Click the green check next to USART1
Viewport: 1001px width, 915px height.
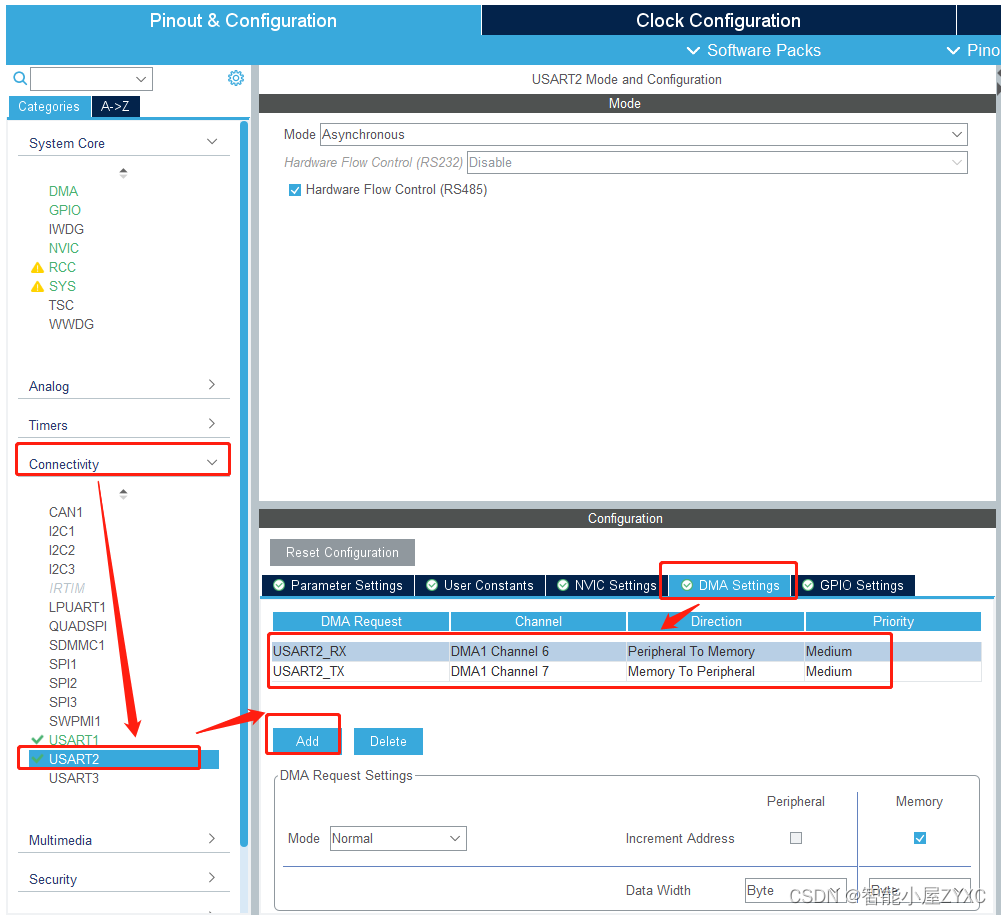tap(38, 739)
